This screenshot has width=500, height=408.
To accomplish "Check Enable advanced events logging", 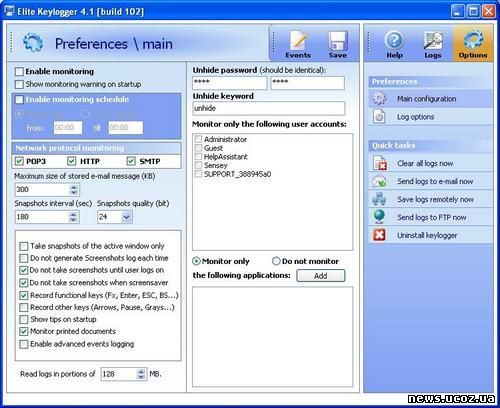I will pos(24,344).
